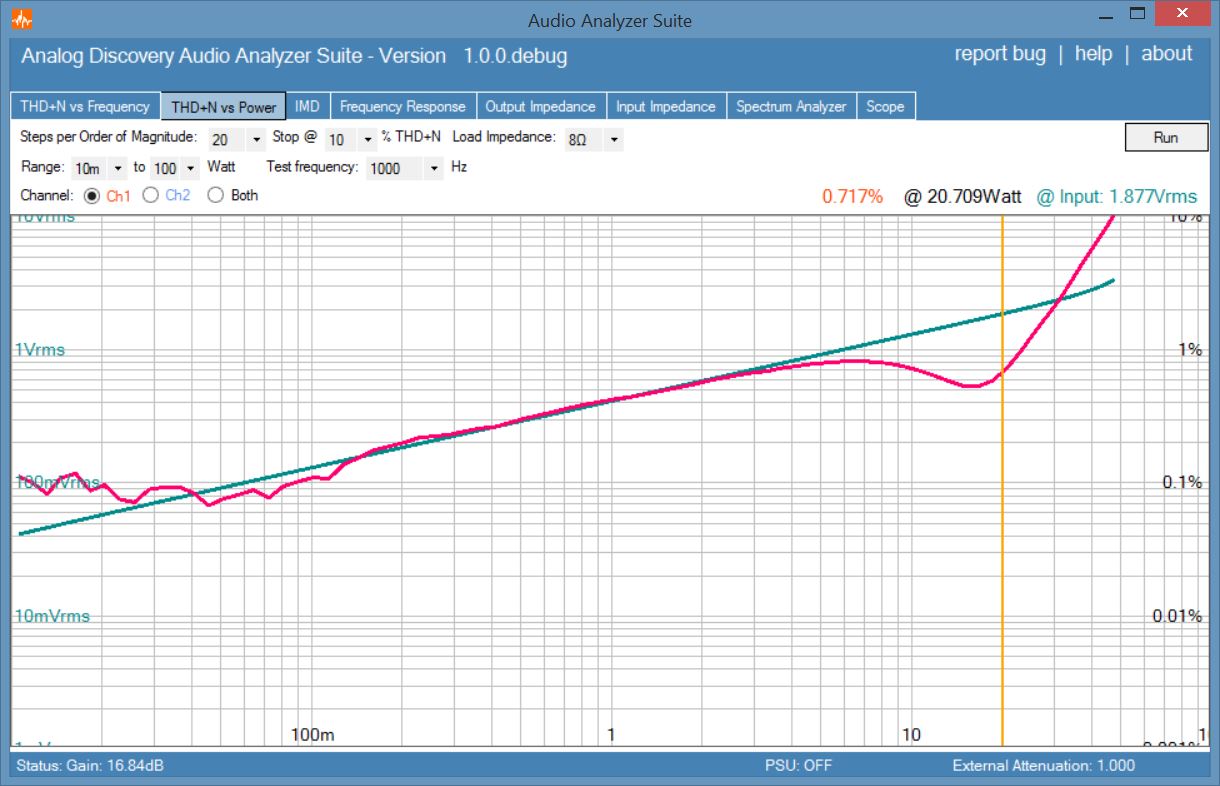The height and width of the screenshot is (786, 1220).
Task: Minimize the Audio Analyzer Suite window
Action: click(x=1106, y=16)
